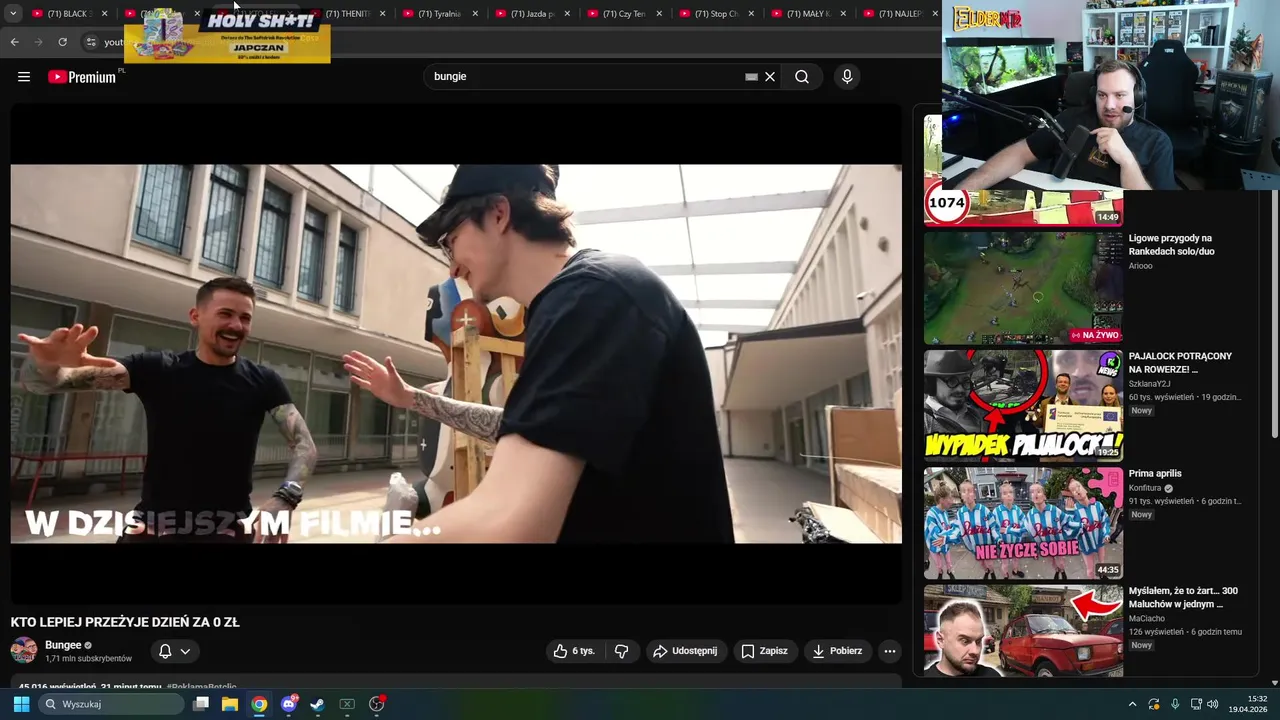The image size is (1280, 720).
Task: Open the tab search dropdown arrow
Action: click(x=13, y=14)
